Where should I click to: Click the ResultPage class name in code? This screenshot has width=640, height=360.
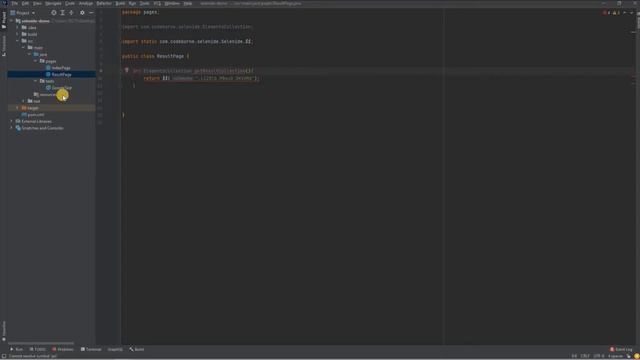tap(170, 56)
